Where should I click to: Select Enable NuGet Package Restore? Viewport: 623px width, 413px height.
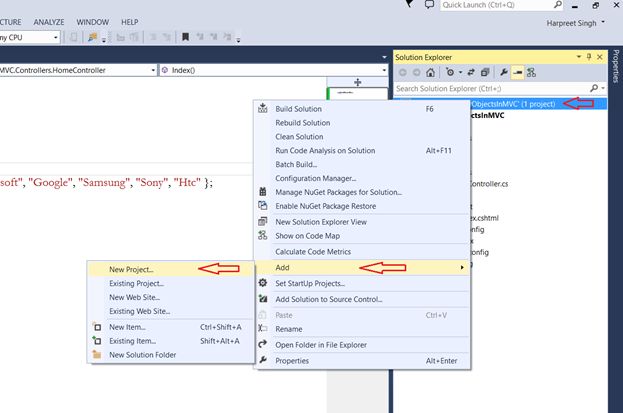coord(362,206)
